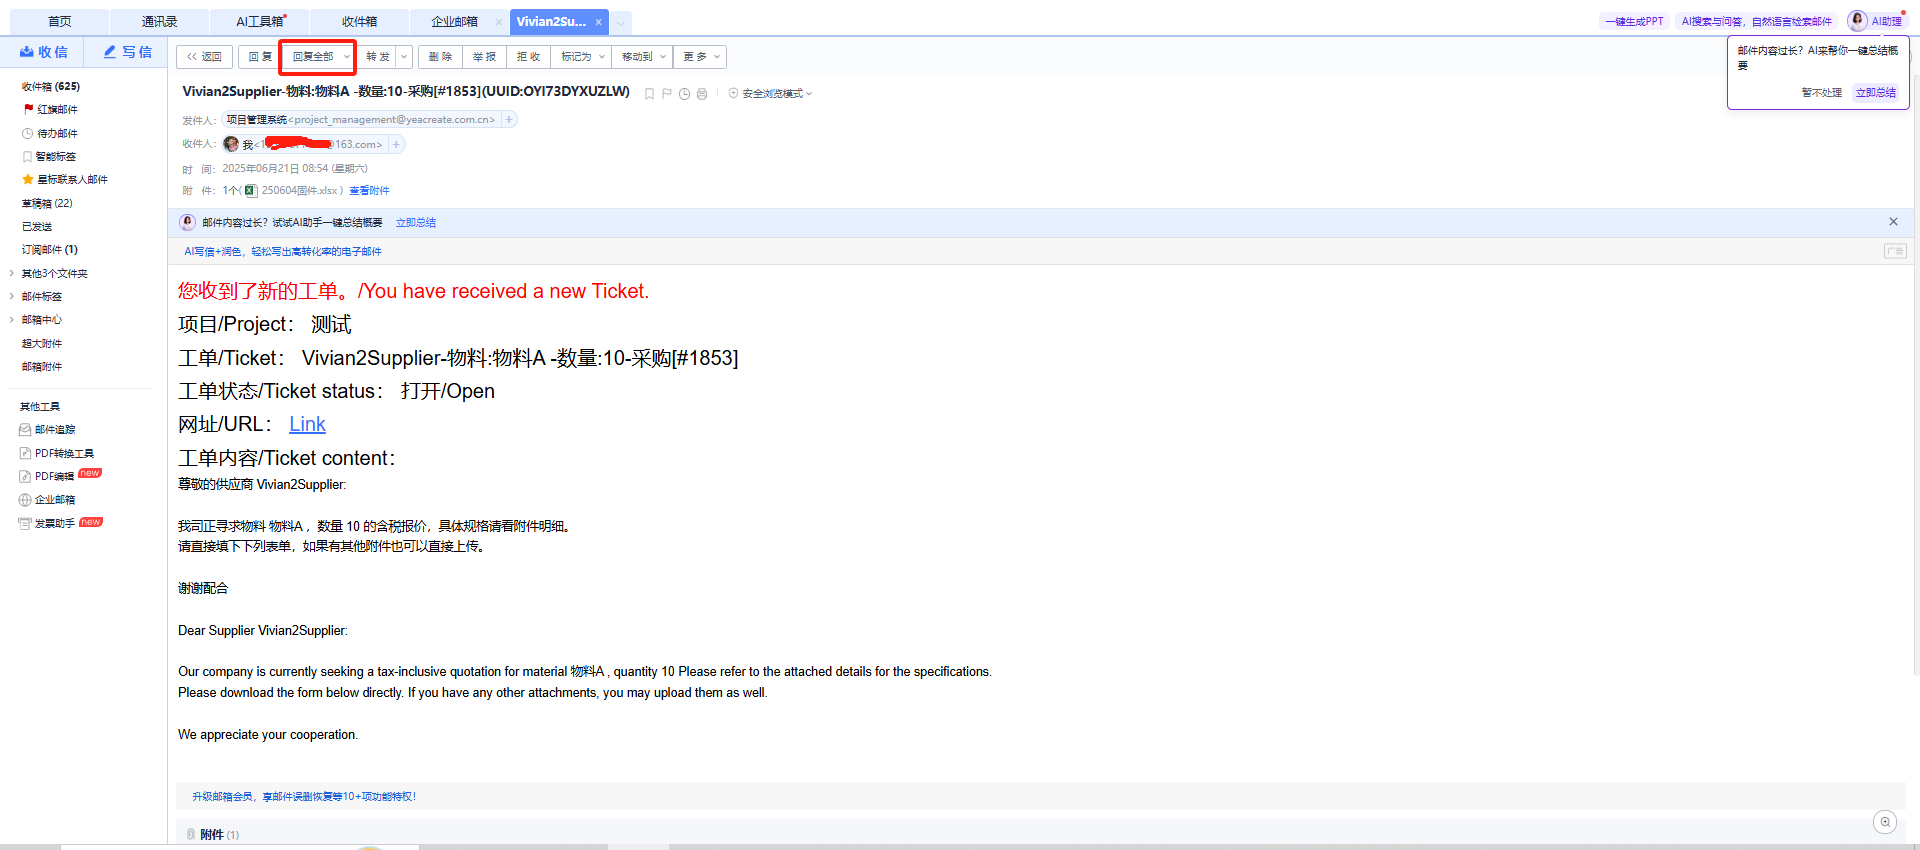Click the clock reminder icon beside the subject
Image resolution: width=1920 pixels, height=850 pixels.
point(684,94)
